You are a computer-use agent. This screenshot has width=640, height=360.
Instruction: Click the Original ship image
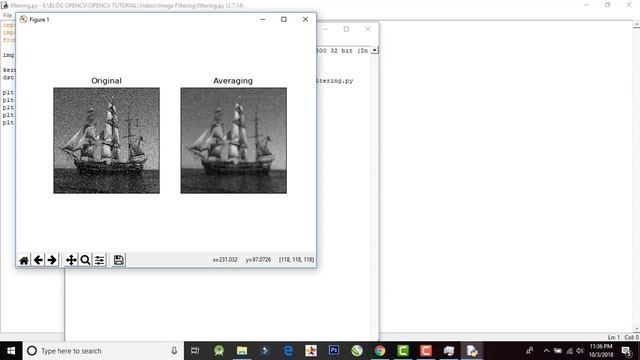point(107,140)
